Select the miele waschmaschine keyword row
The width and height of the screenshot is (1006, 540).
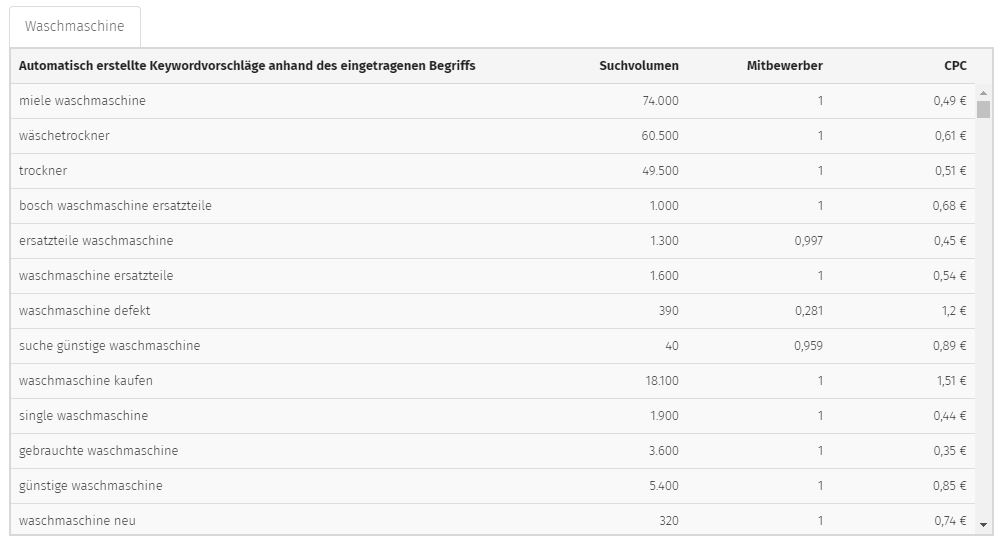tap(493, 101)
